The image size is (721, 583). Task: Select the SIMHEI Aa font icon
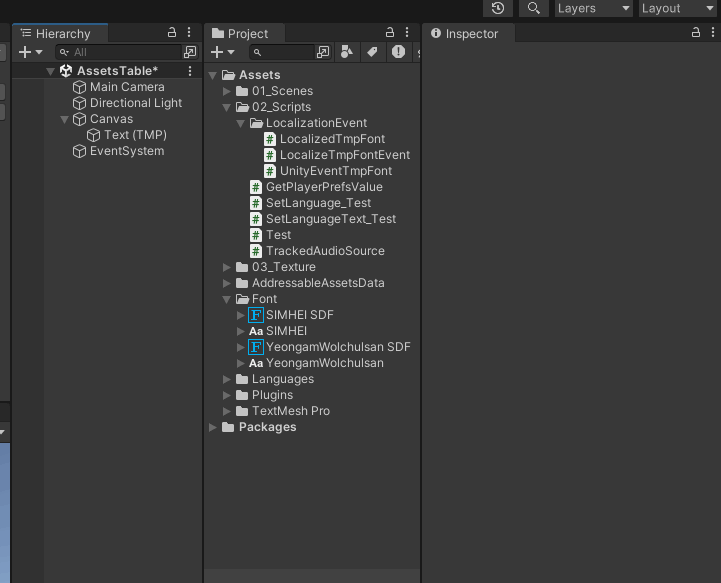pyautogui.click(x=256, y=331)
